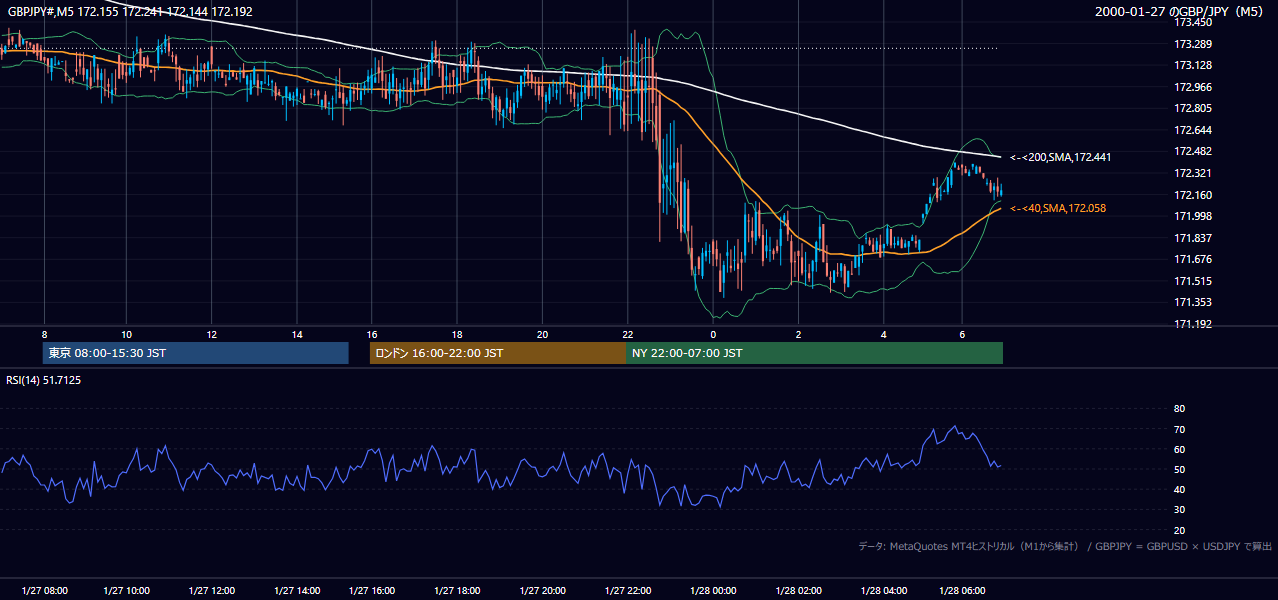Viewport: 1278px width, 600px height.
Task: Select the NY 22:00-07:00 JST session bar
Action: tap(814, 353)
